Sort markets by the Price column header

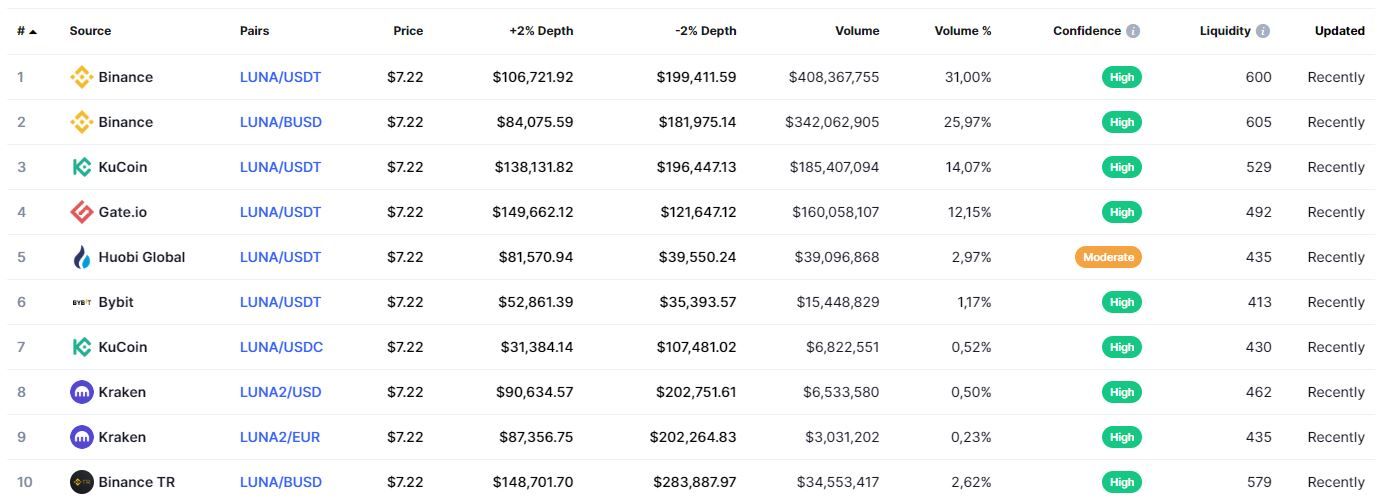[408, 31]
